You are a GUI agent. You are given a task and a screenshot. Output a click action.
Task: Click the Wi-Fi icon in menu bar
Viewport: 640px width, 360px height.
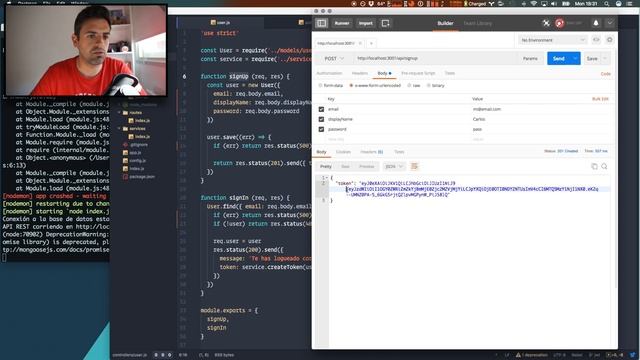[x=533, y=4]
